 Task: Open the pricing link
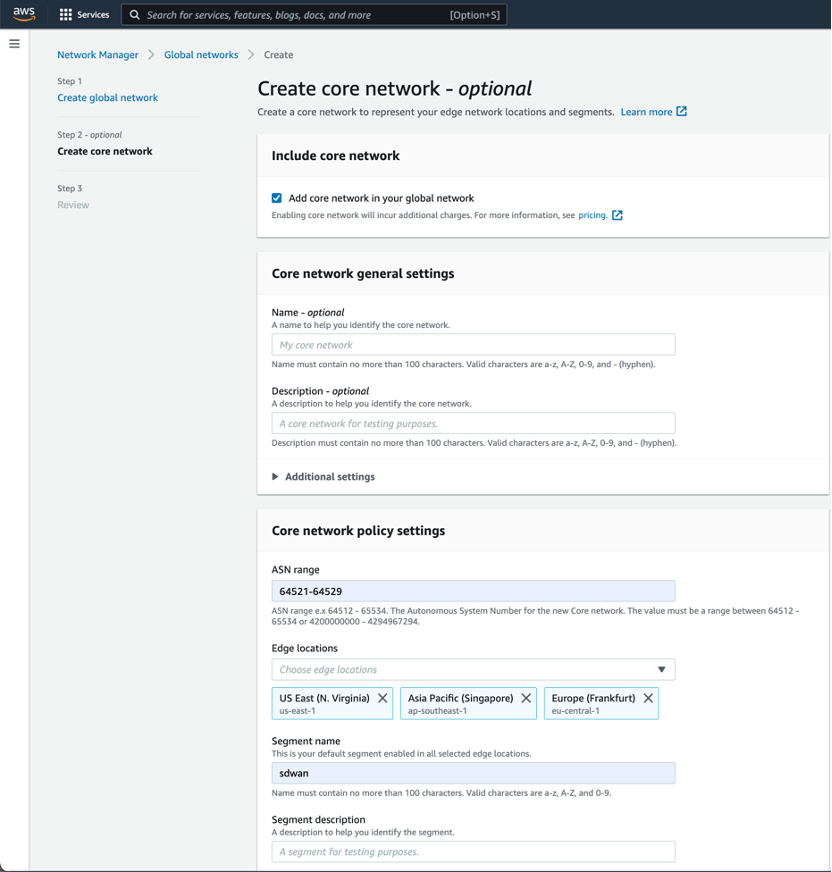592,215
